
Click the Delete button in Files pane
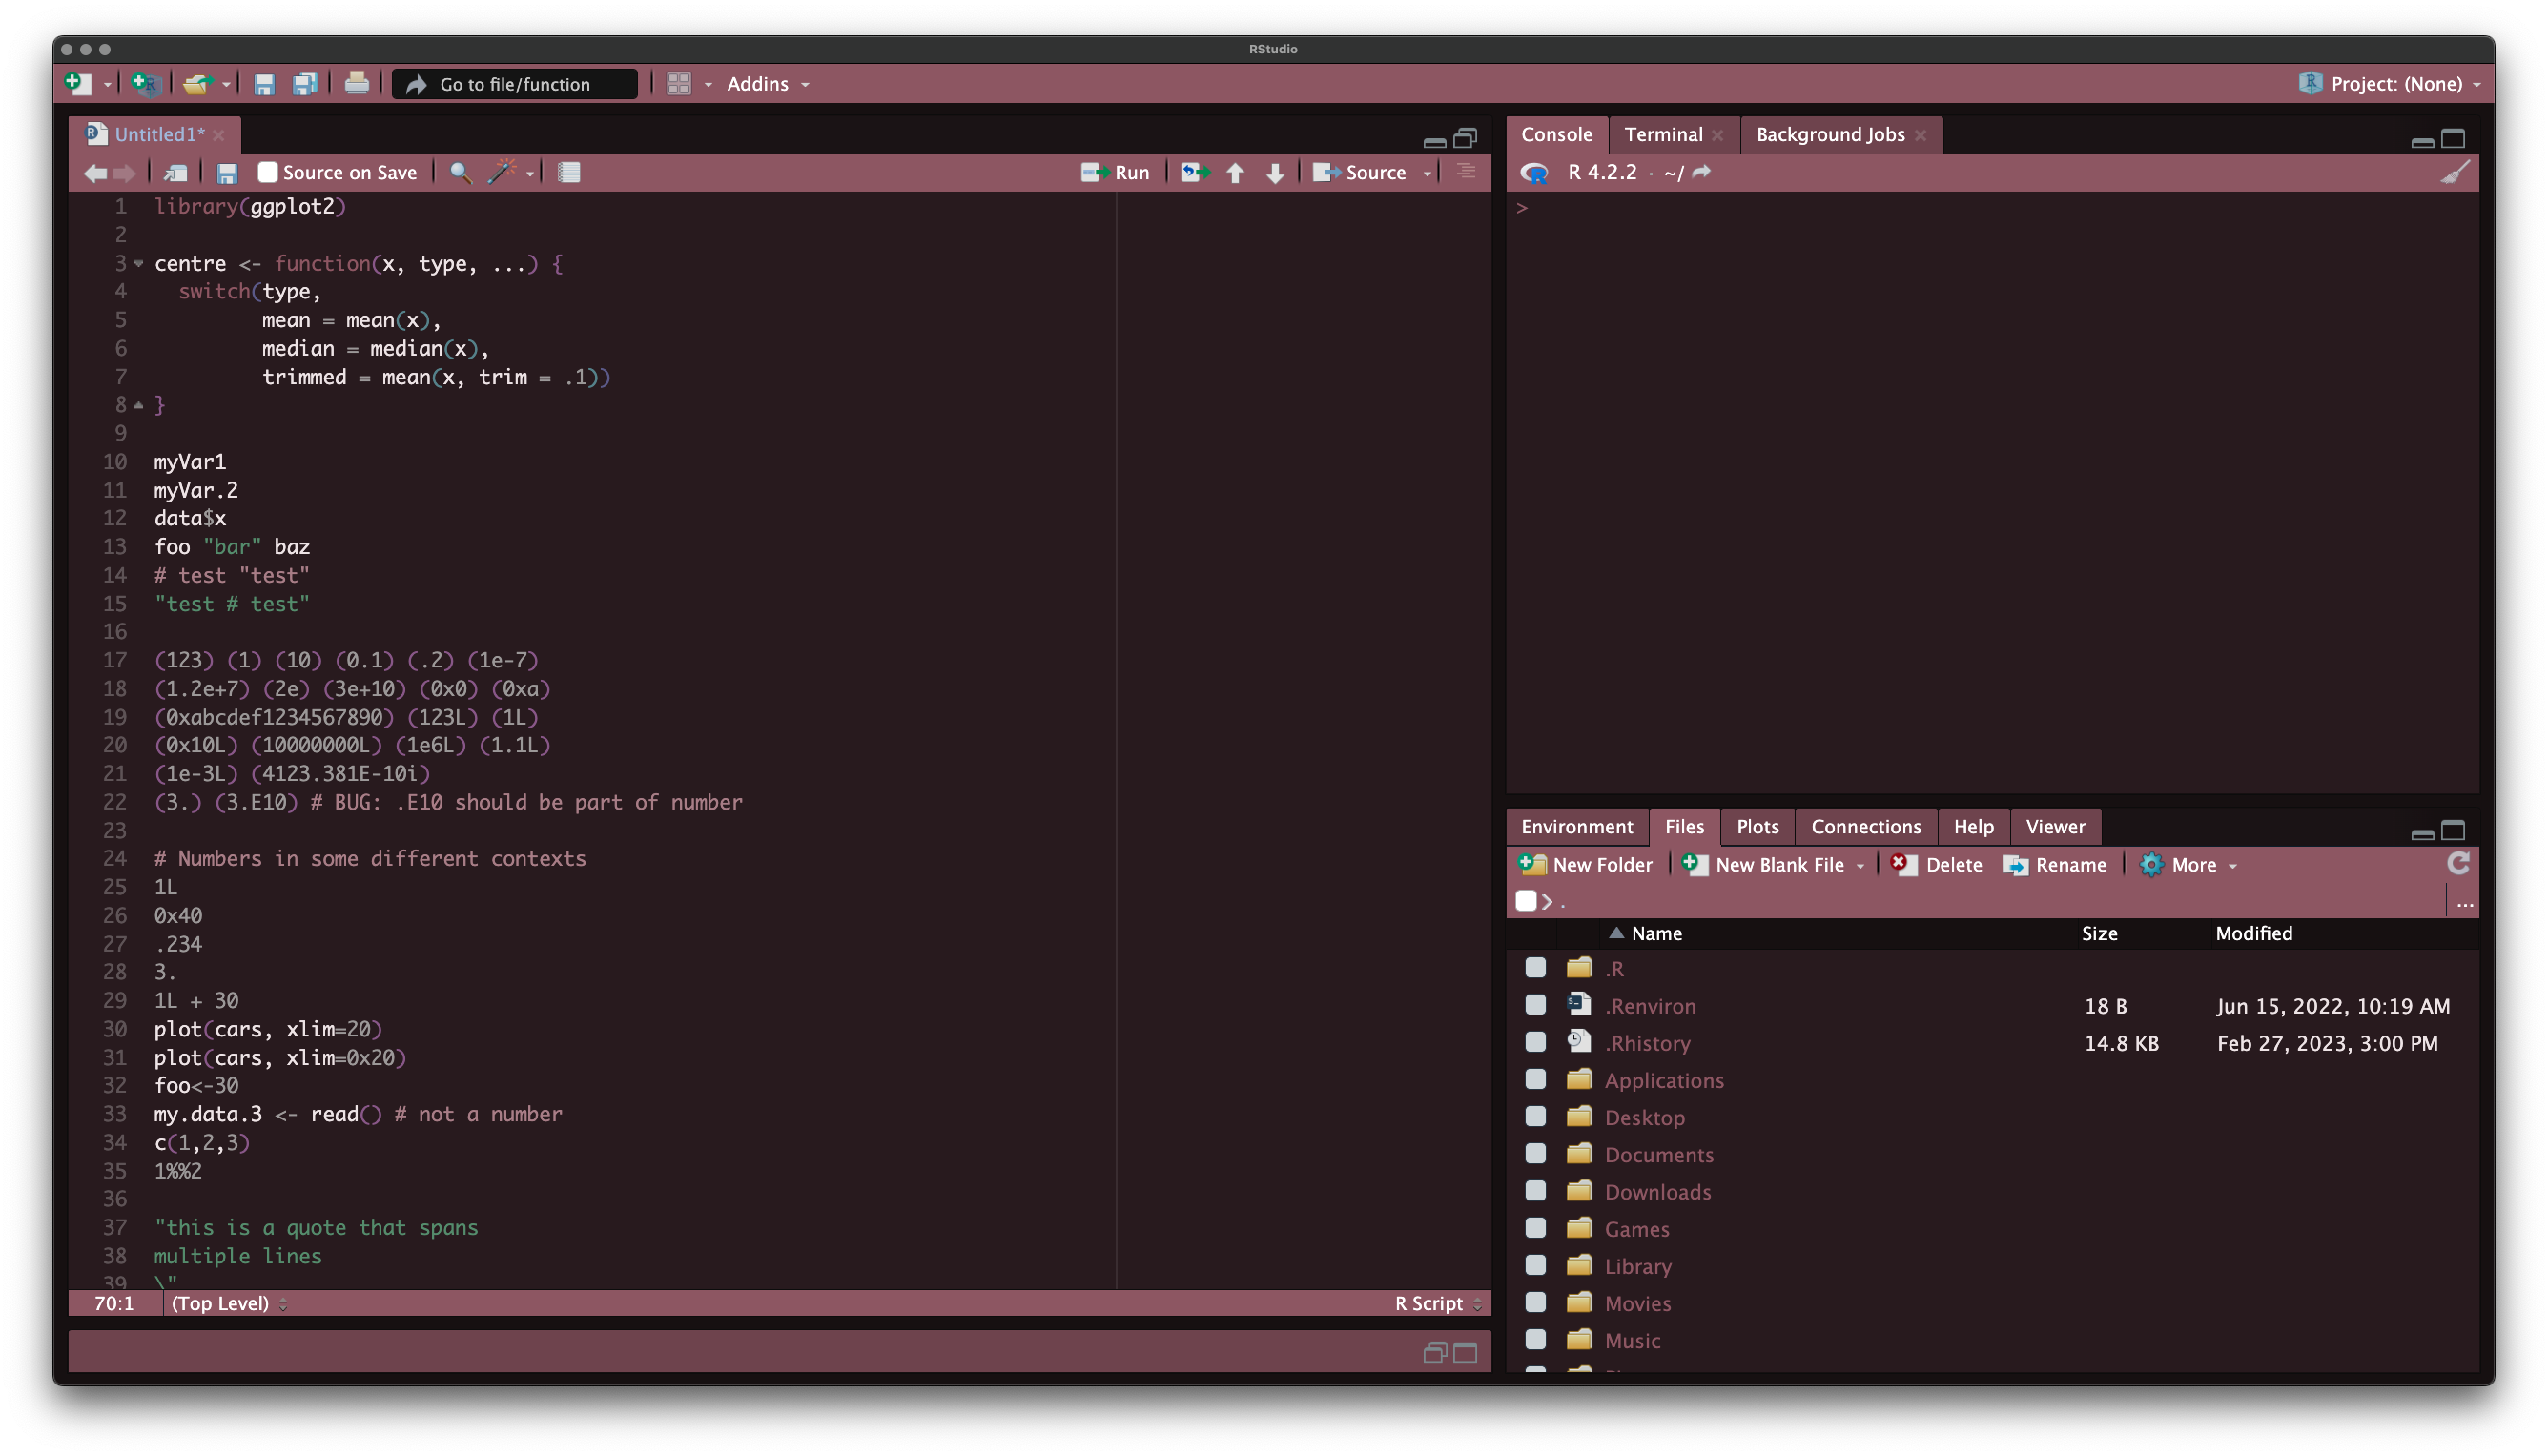[1936, 865]
